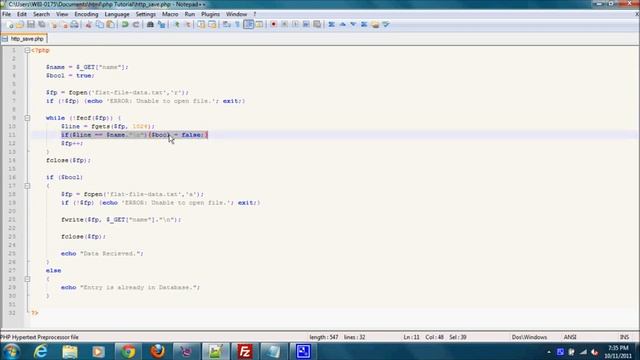Screen dimensions: 640x360
Task: Open the Edit menu
Action: 22,14
